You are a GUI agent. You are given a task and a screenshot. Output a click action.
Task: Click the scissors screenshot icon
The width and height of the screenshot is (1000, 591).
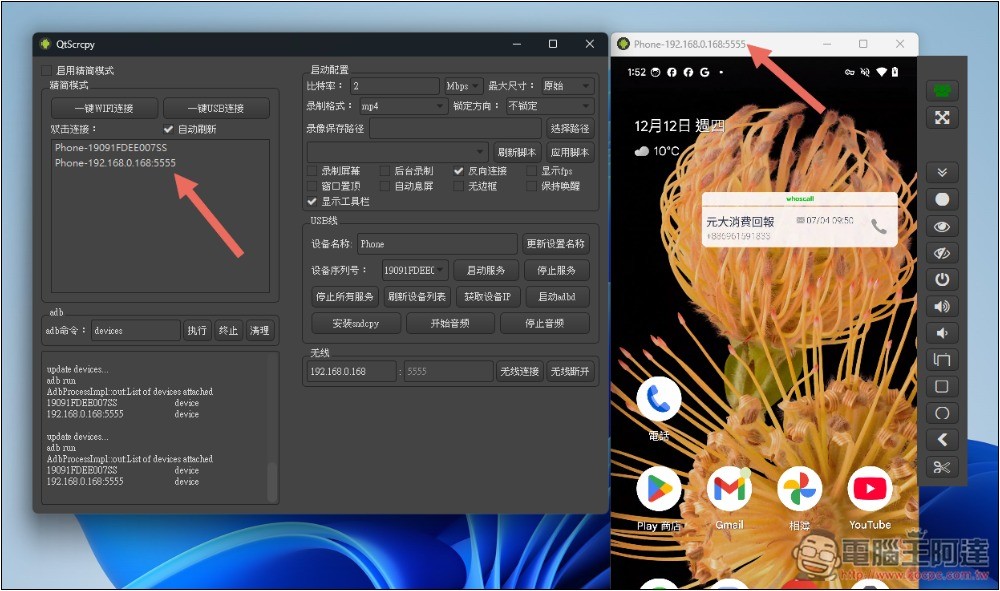[942, 467]
